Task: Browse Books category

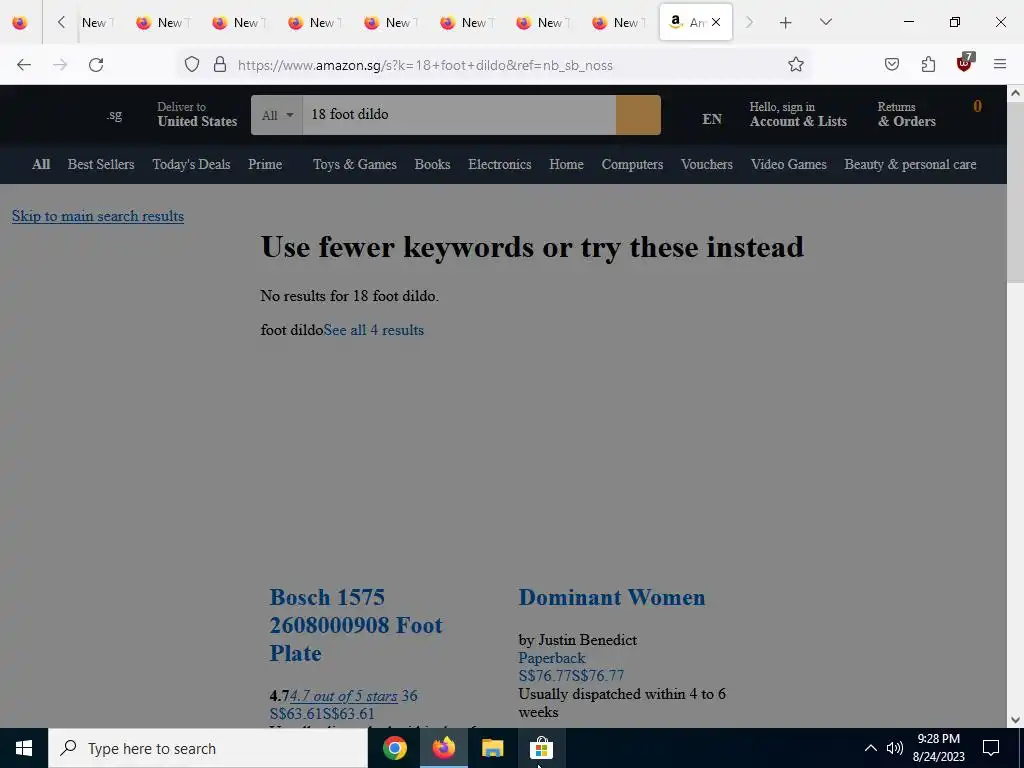Action: pyautogui.click(x=432, y=165)
